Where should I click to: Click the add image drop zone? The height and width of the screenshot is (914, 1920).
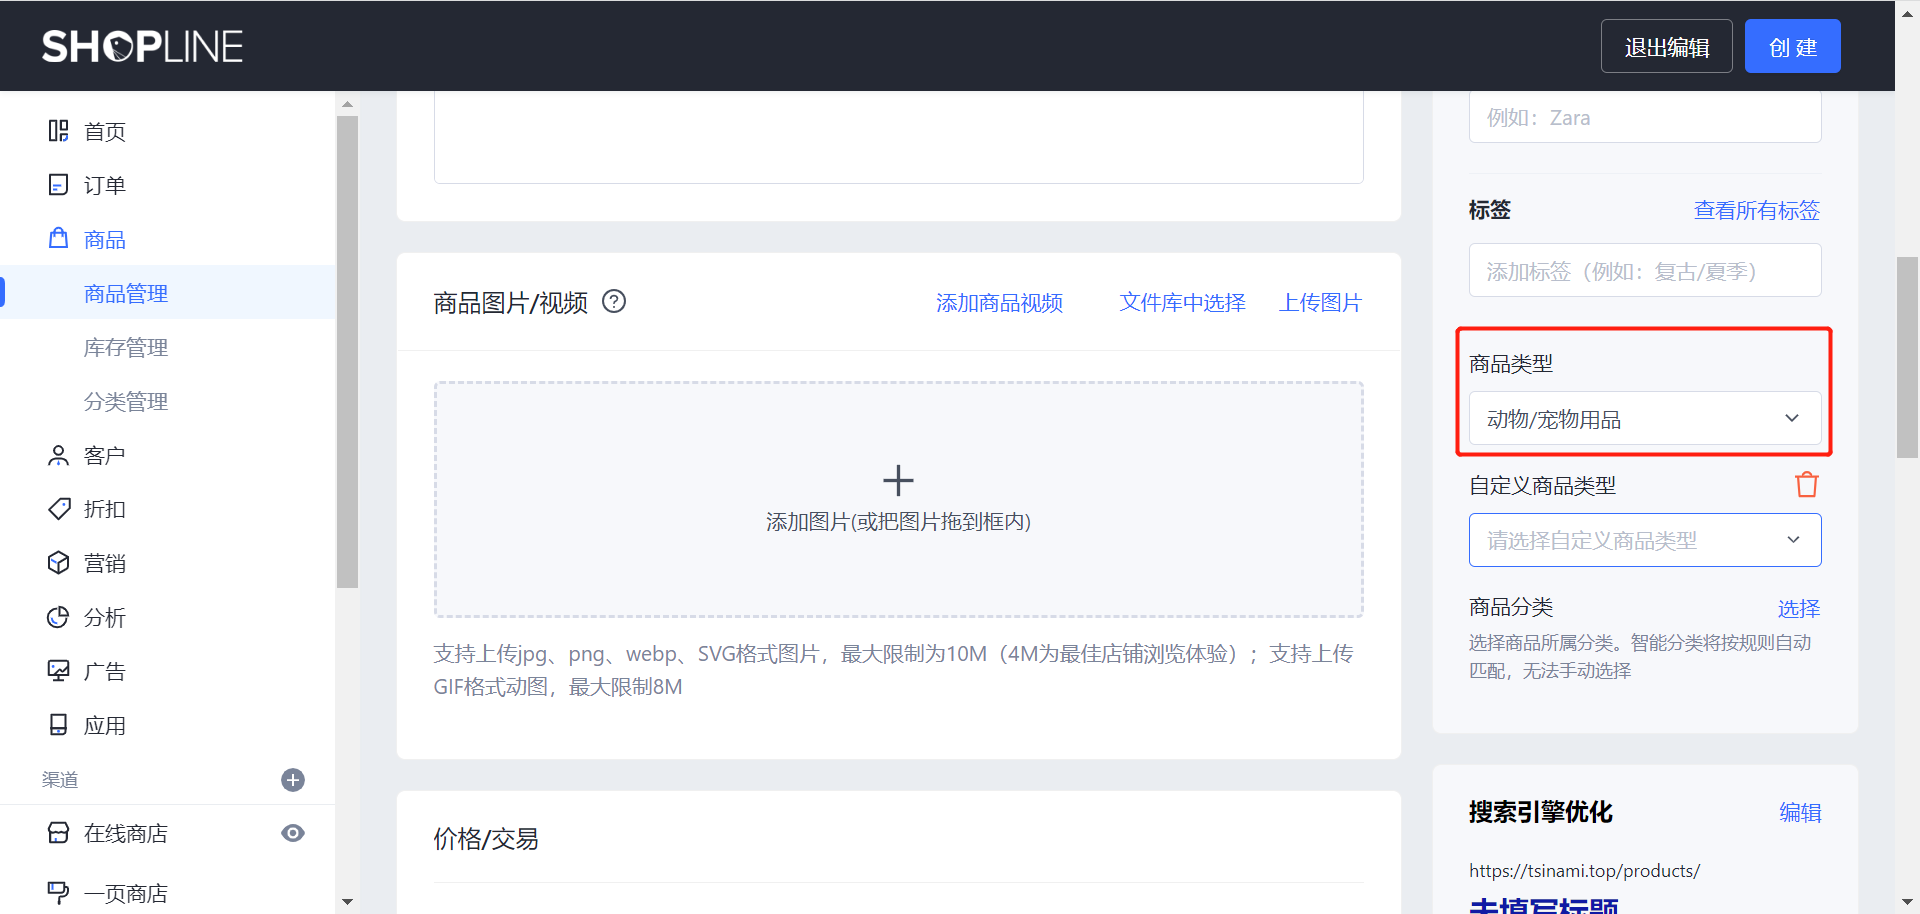(x=898, y=499)
